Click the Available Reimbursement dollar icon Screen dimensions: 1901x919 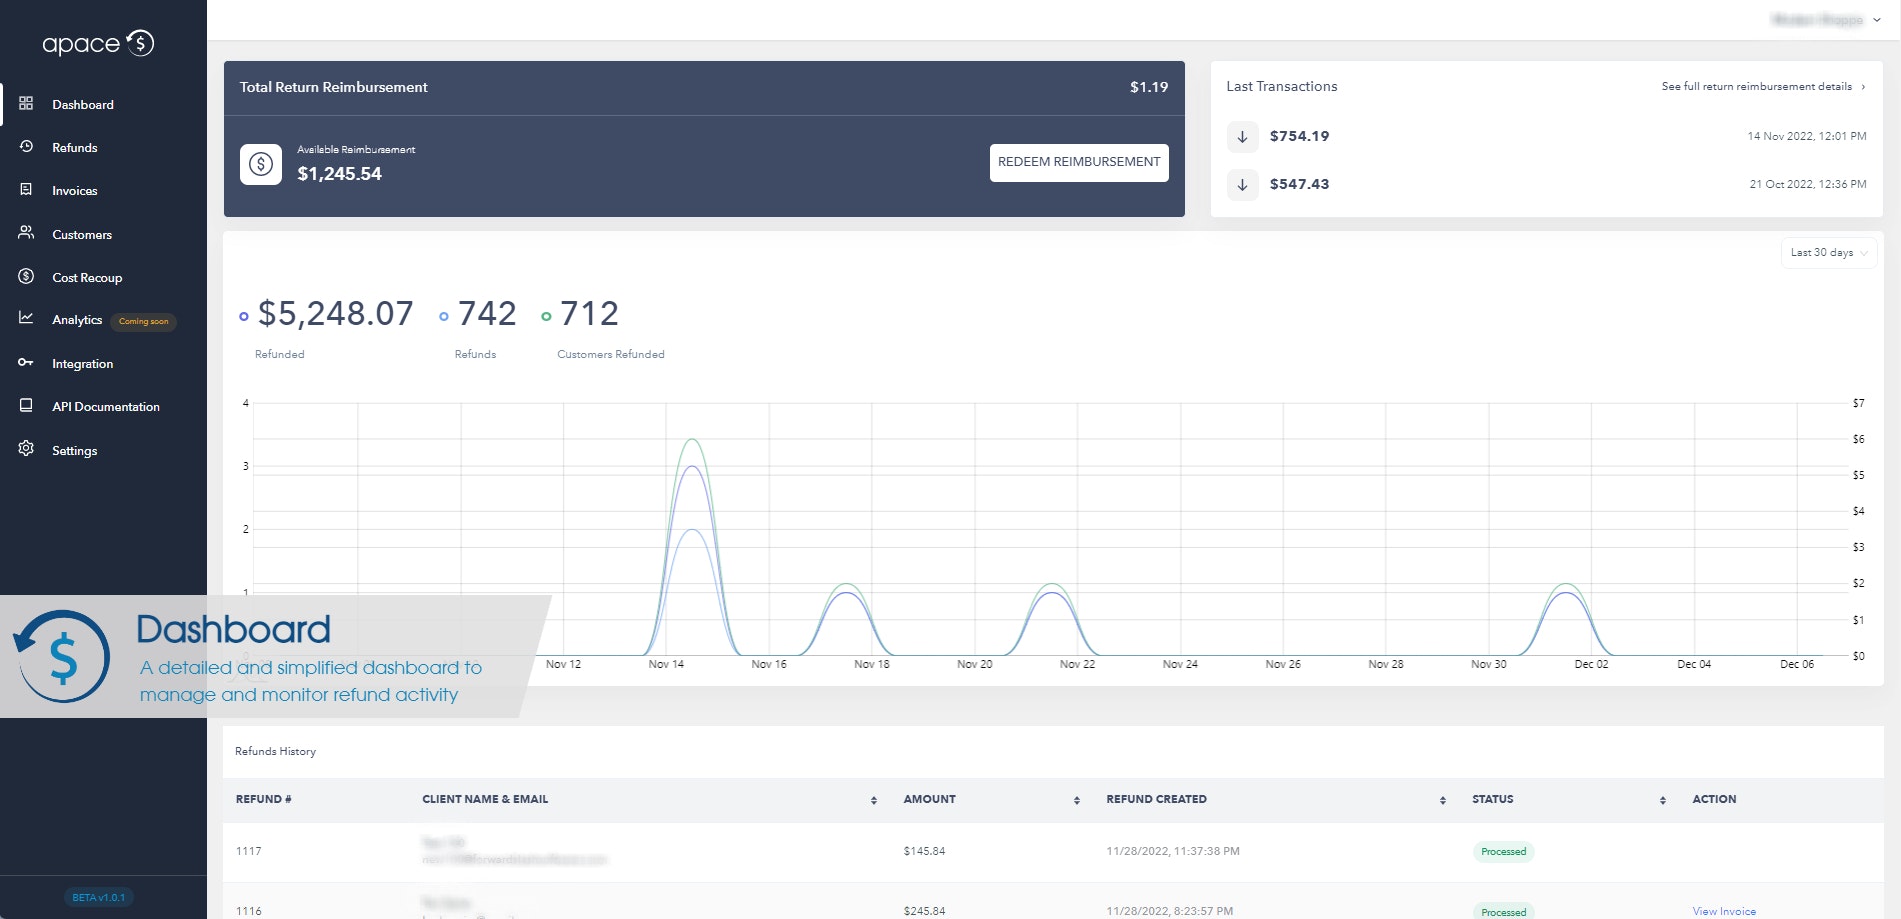coord(261,164)
